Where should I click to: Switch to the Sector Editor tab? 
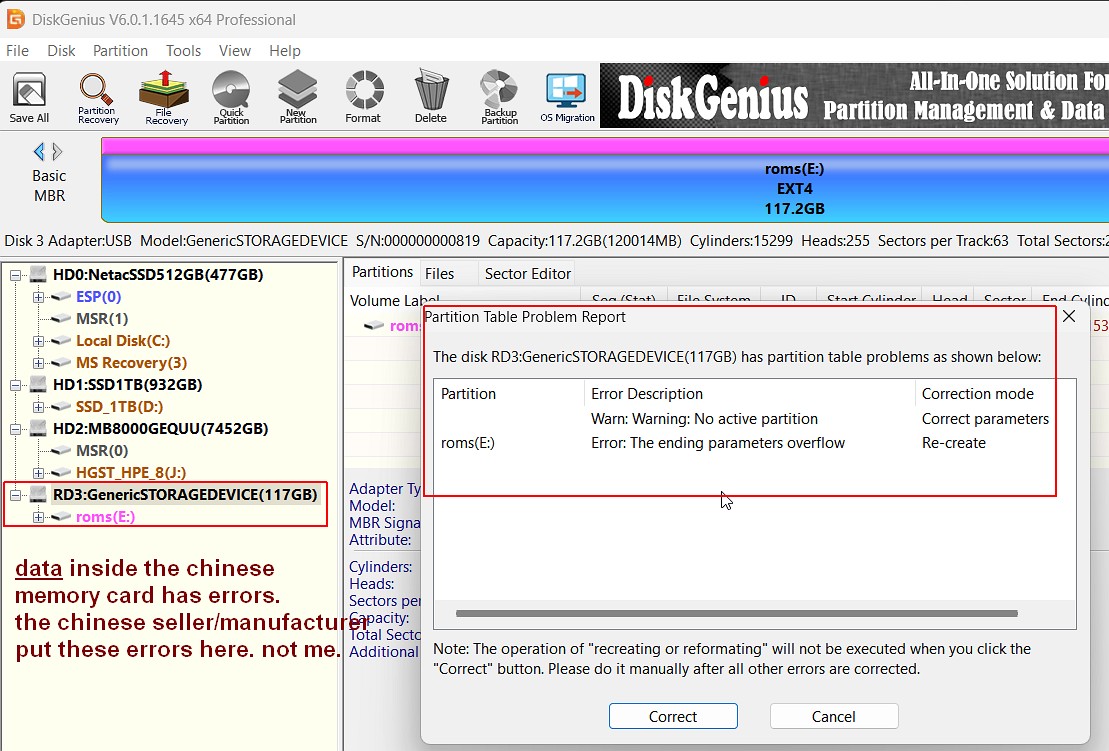point(527,274)
